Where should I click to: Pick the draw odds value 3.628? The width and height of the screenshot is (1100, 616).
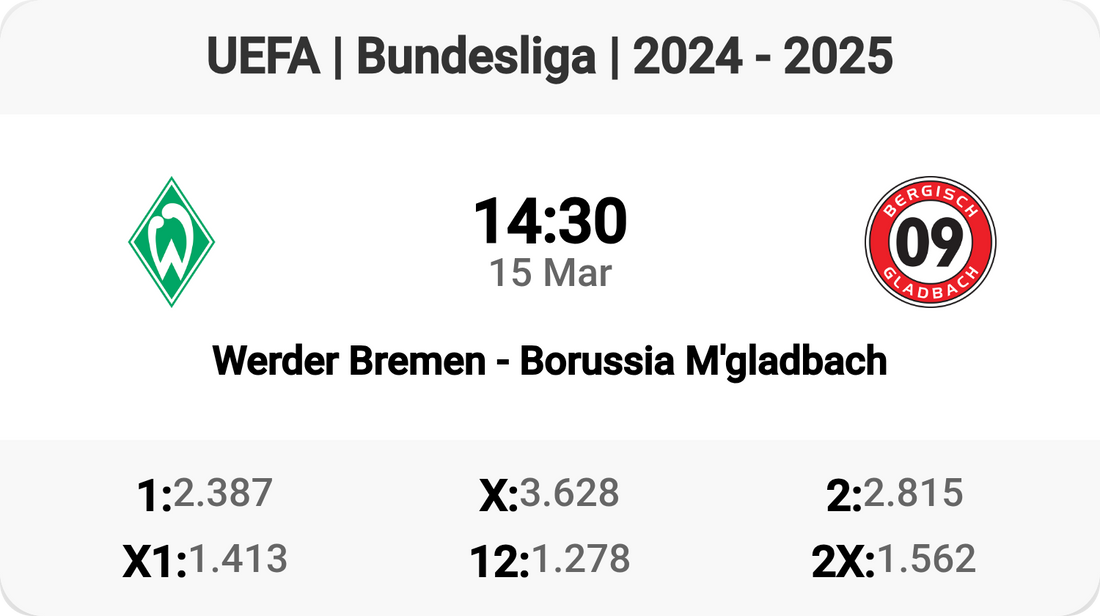[569, 492]
